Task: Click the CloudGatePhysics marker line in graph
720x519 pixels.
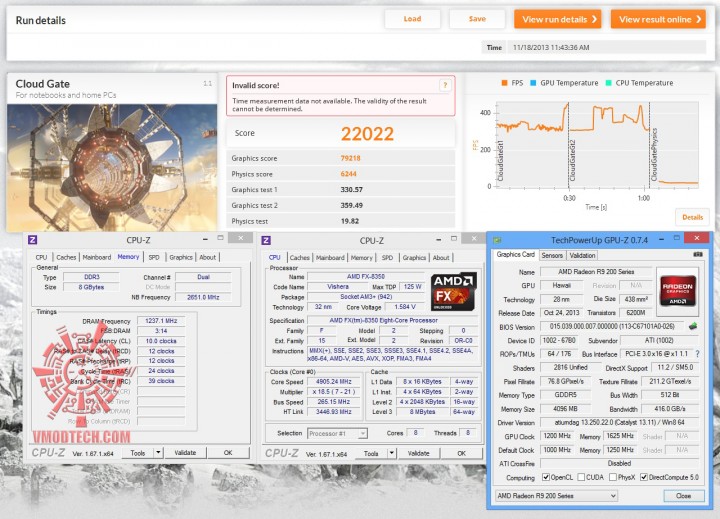Action: coord(649,145)
